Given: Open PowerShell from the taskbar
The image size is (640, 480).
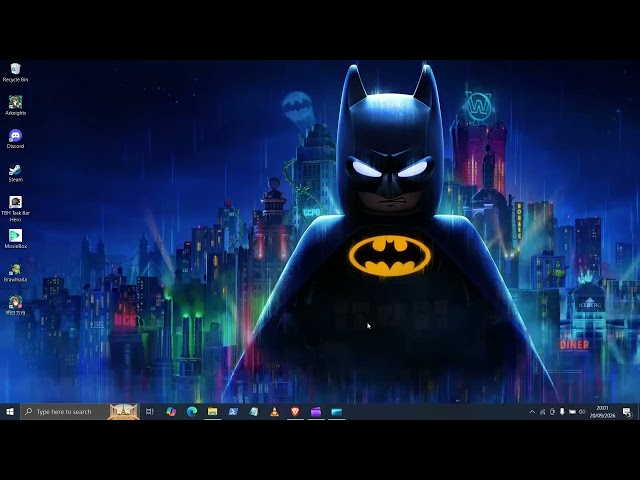Looking at the screenshot, I should (233, 411).
